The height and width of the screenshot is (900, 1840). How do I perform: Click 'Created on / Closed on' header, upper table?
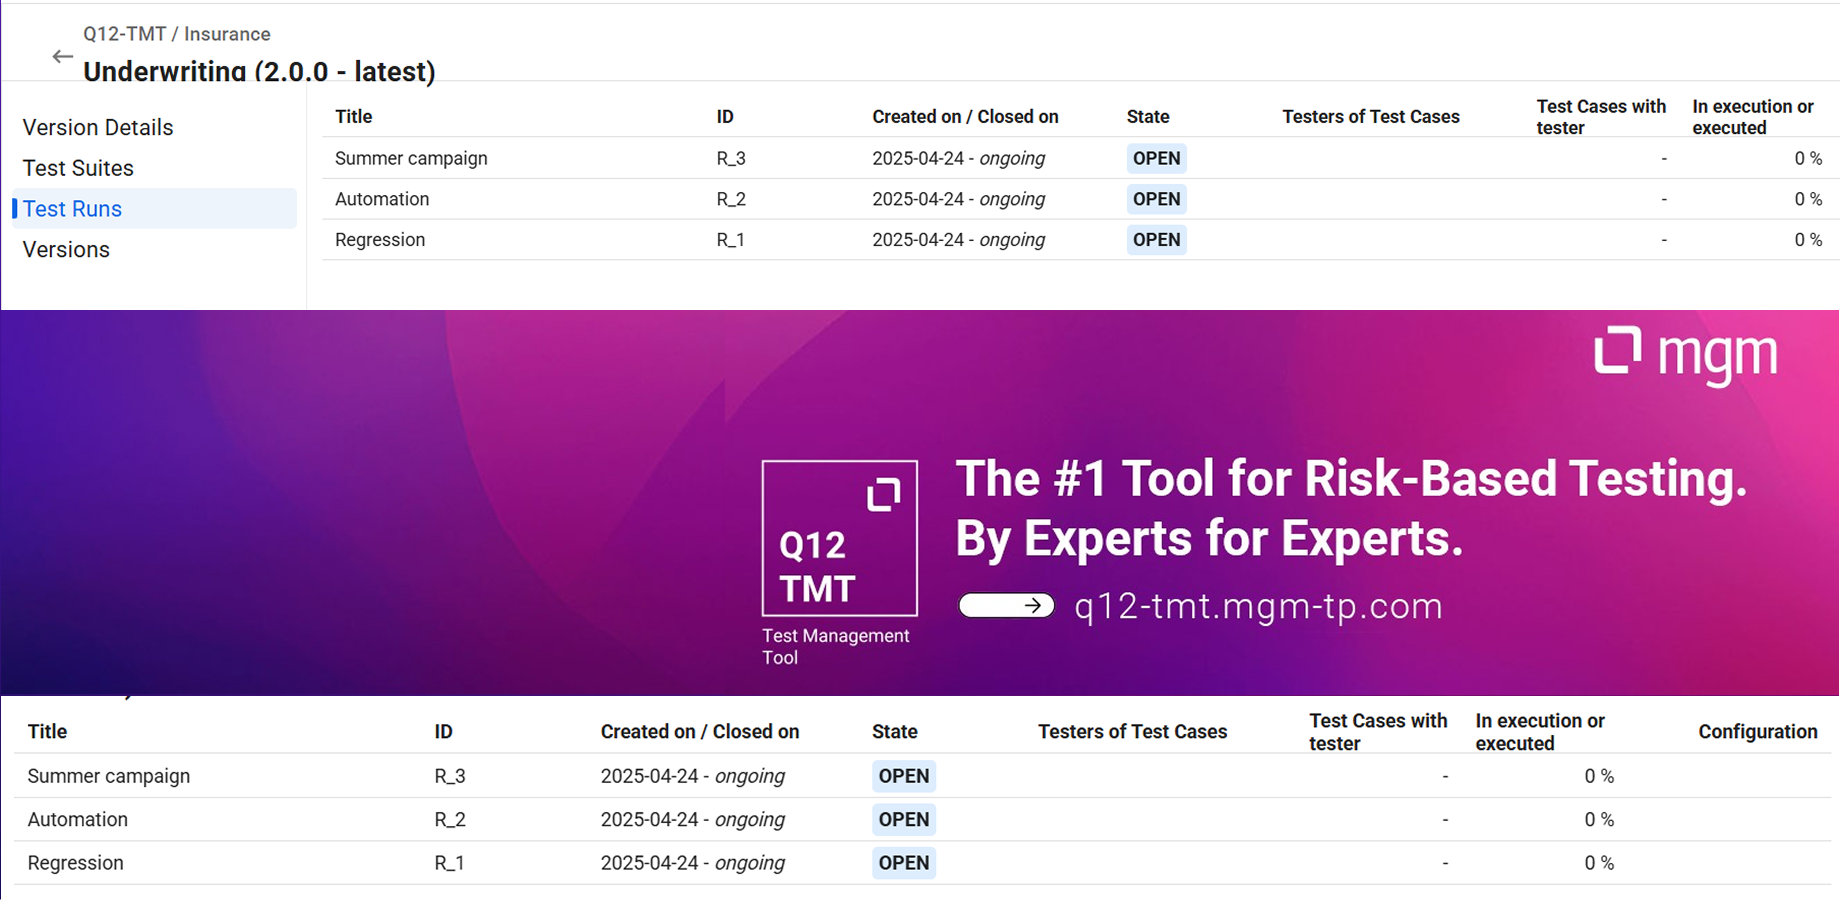click(x=965, y=116)
